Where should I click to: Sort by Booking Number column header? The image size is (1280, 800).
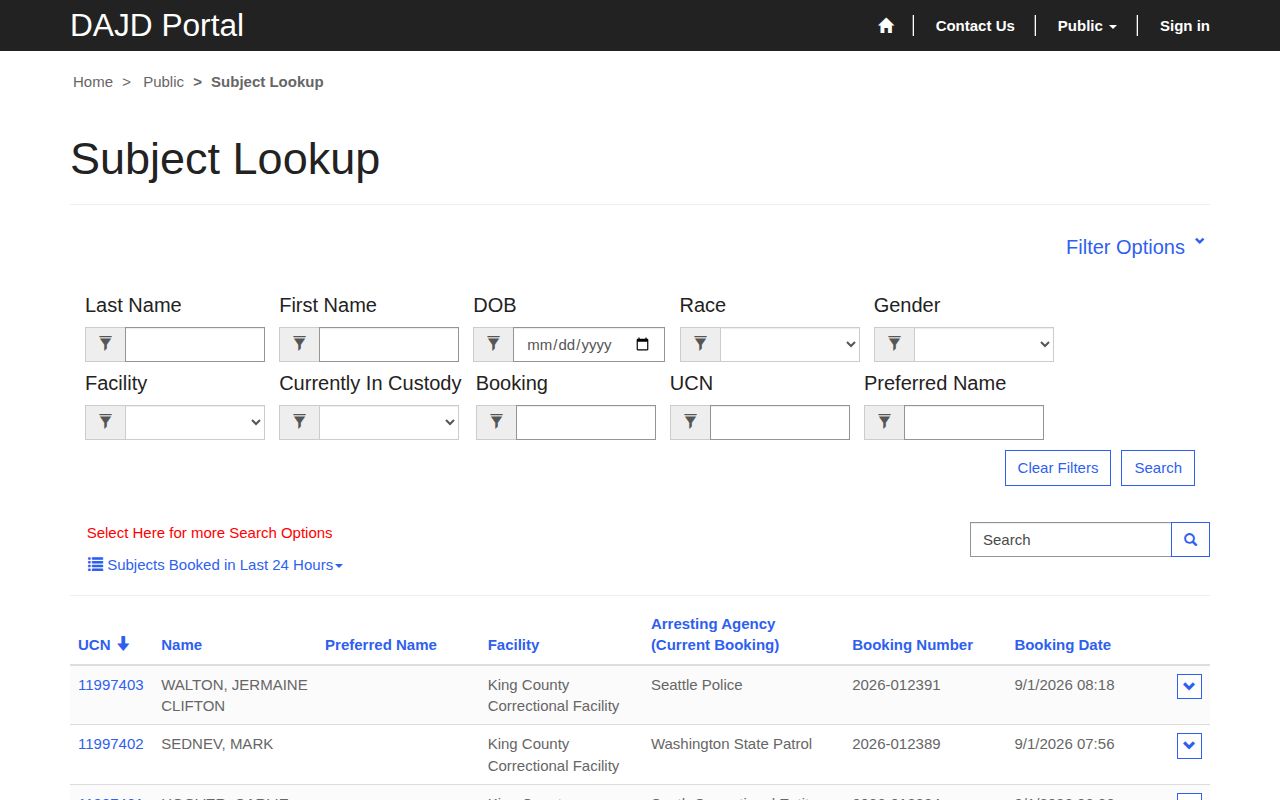click(x=913, y=645)
